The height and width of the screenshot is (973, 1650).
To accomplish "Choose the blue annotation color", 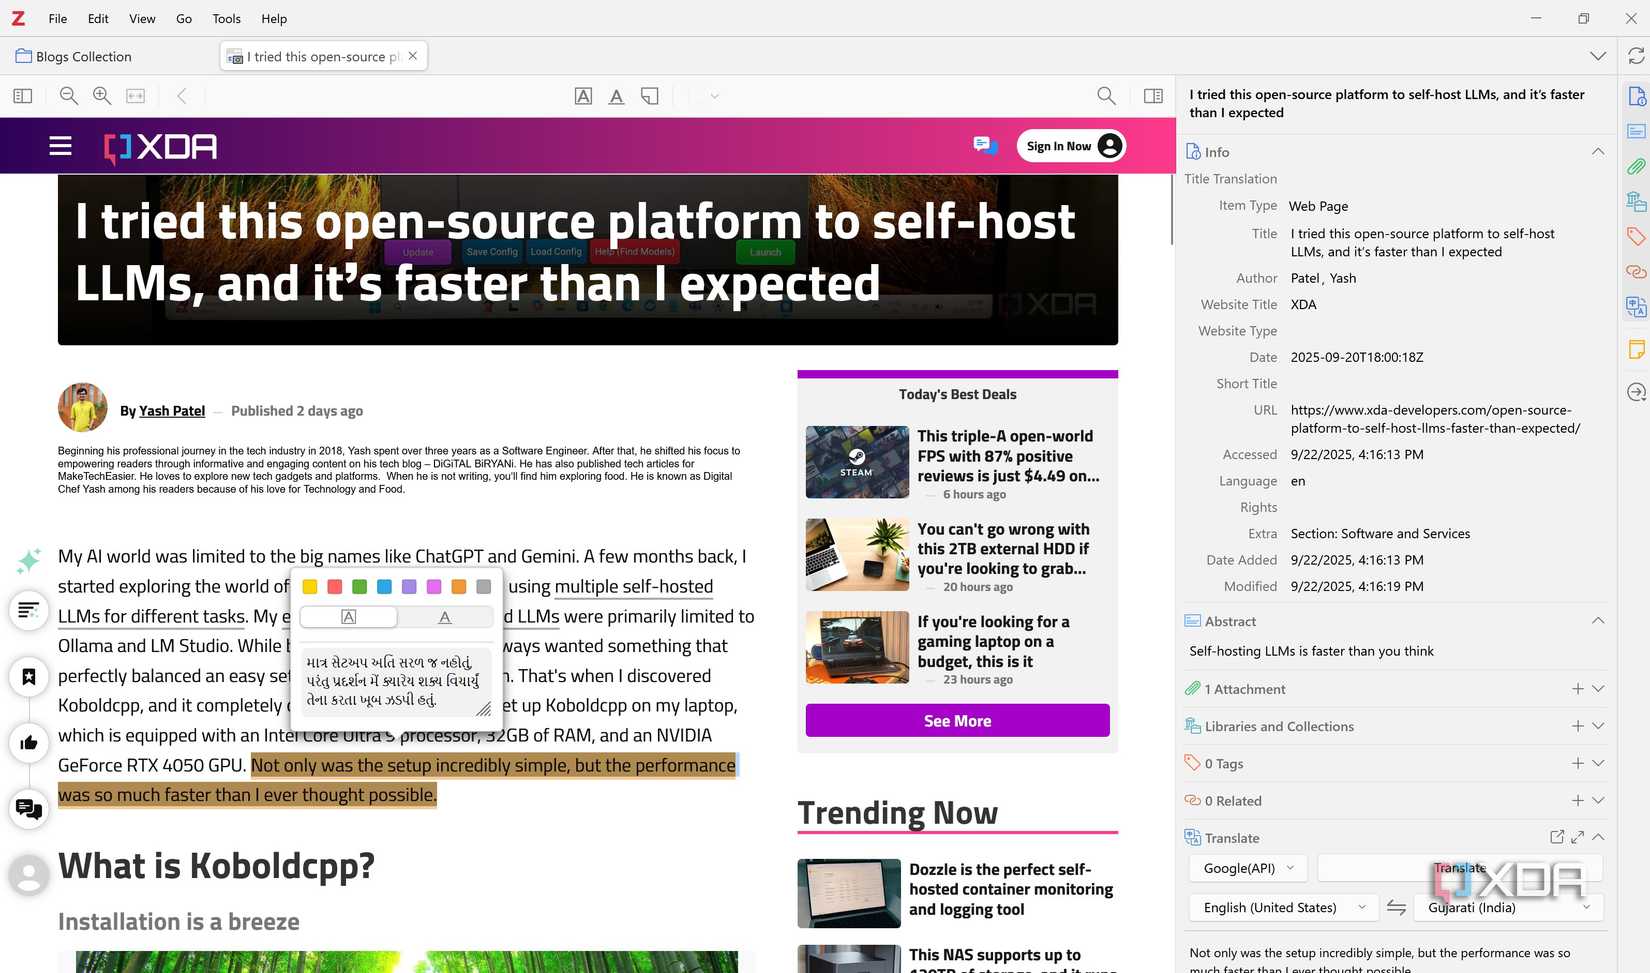I will pos(384,587).
